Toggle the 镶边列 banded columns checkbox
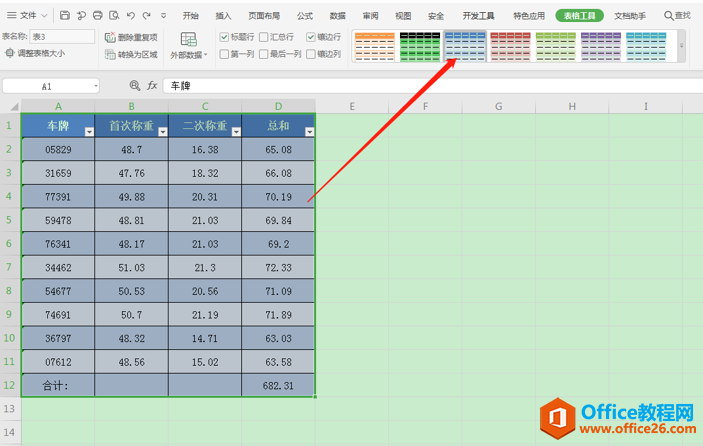Image resolution: width=703 pixels, height=446 pixels. pyautogui.click(x=311, y=54)
